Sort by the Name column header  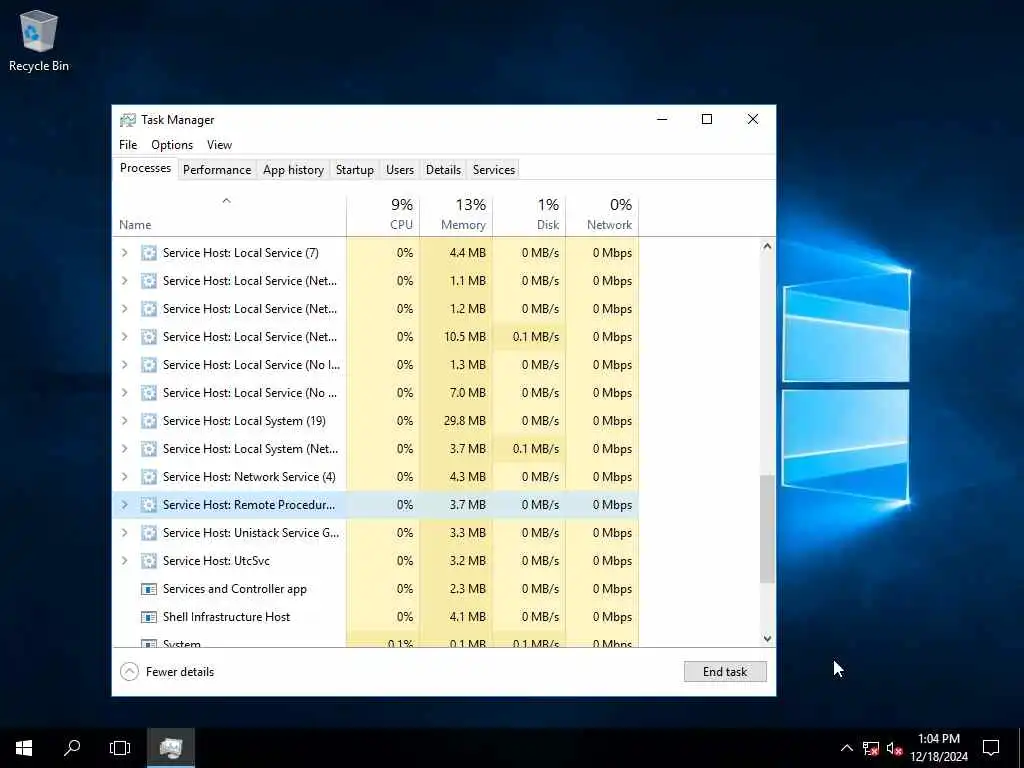229,214
